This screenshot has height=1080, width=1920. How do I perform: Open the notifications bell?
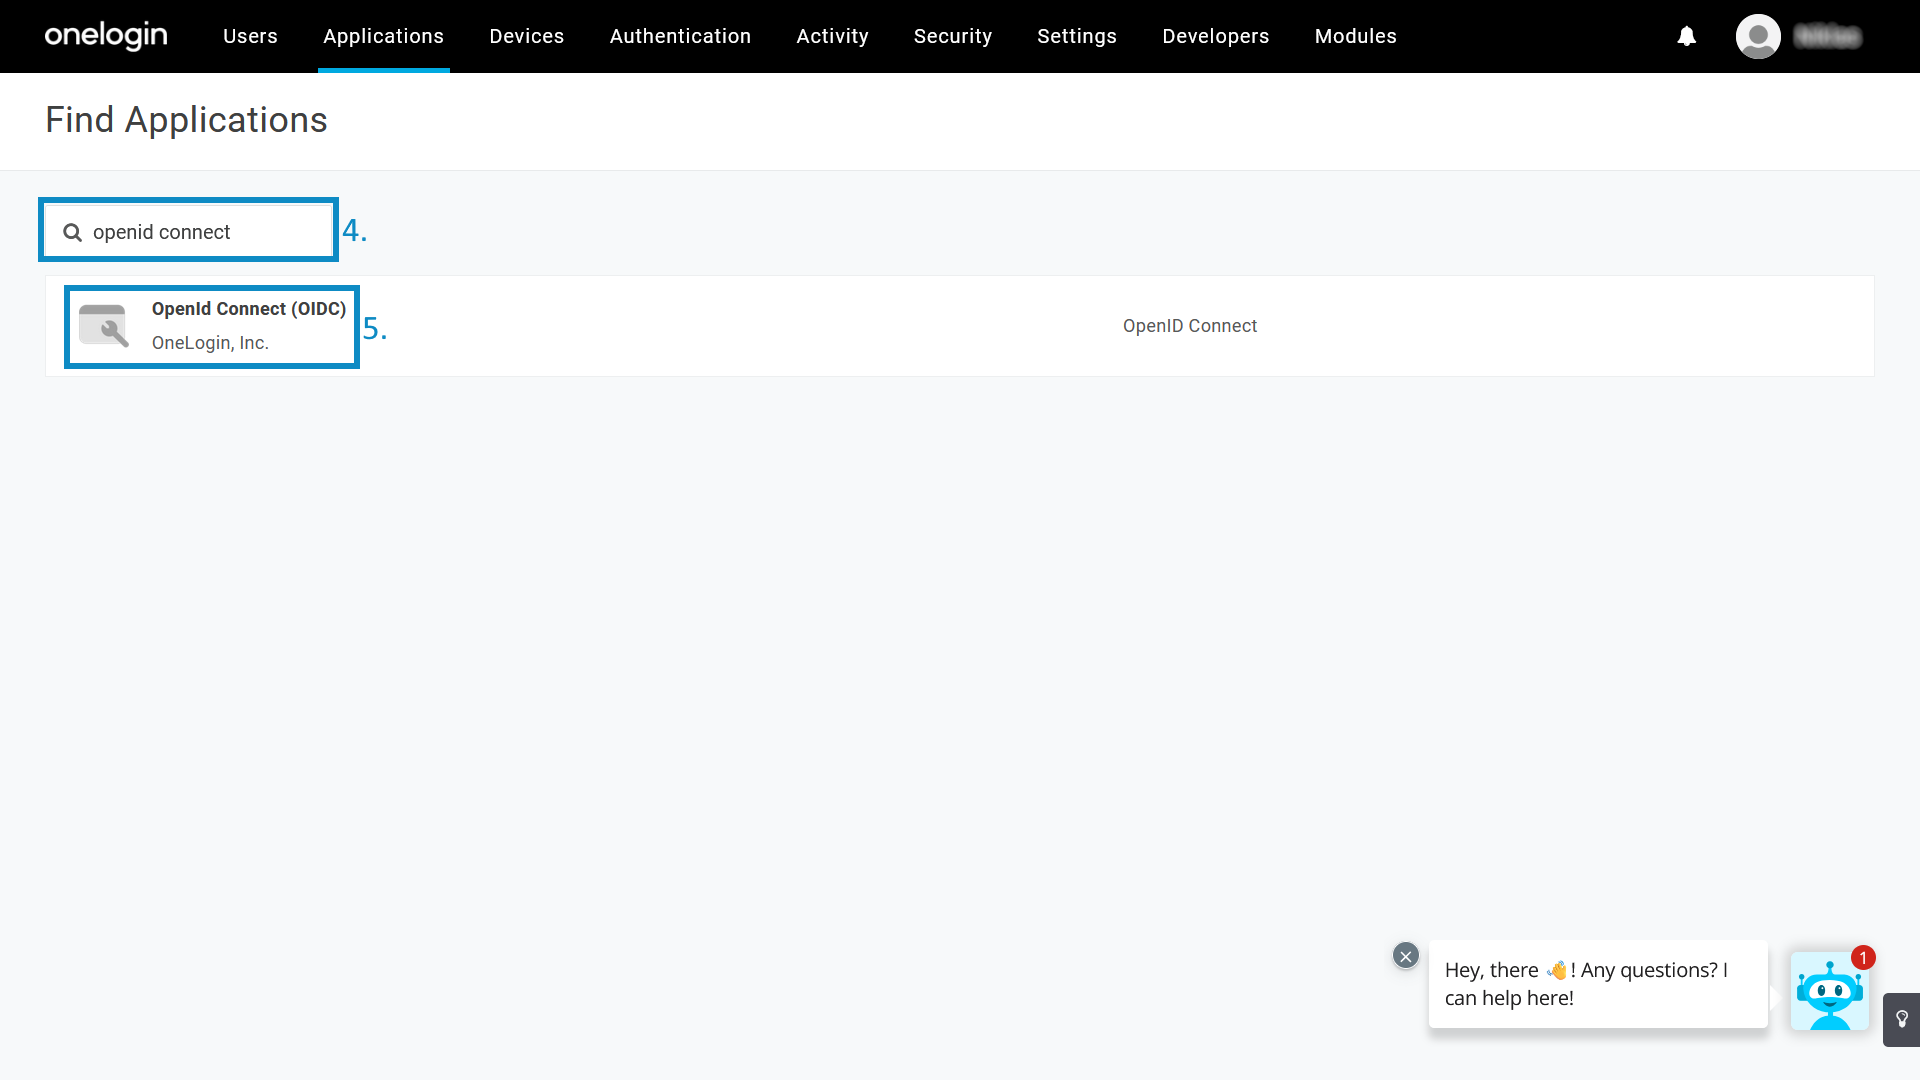[1687, 36]
